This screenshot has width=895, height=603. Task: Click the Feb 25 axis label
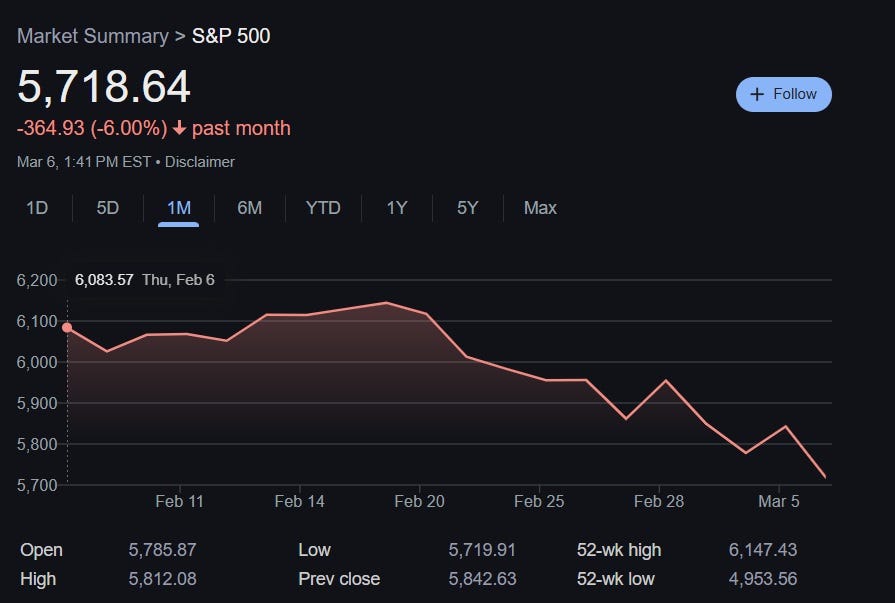(539, 501)
